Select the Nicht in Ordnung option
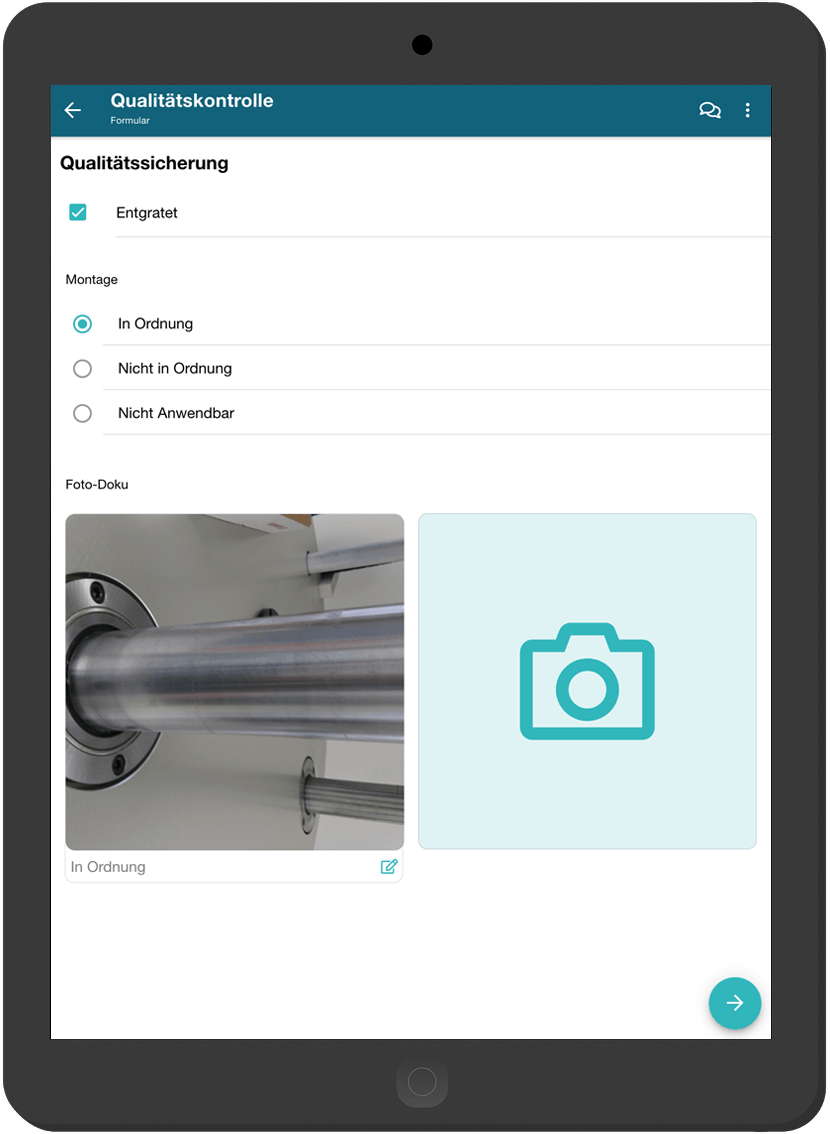This screenshot has width=830, height=1134. pos(82,369)
